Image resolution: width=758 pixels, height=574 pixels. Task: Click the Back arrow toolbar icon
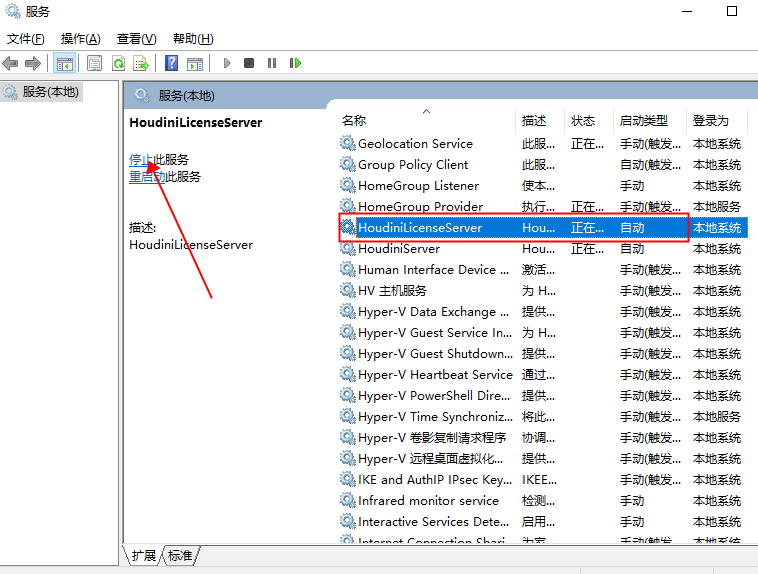point(10,63)
